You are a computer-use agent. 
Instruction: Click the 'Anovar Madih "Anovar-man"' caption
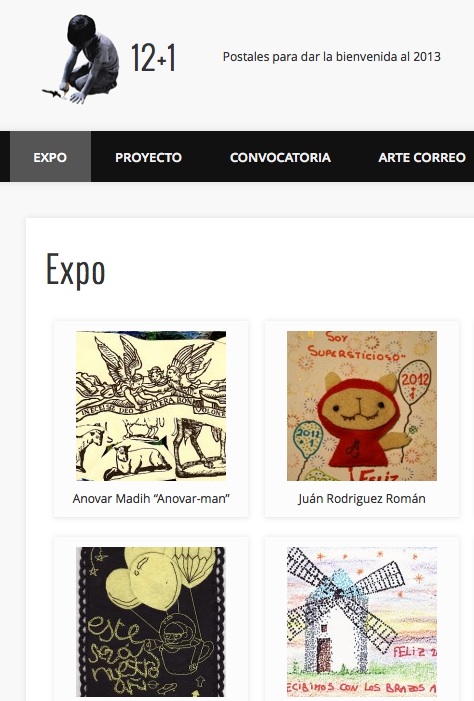coord(151,498)
